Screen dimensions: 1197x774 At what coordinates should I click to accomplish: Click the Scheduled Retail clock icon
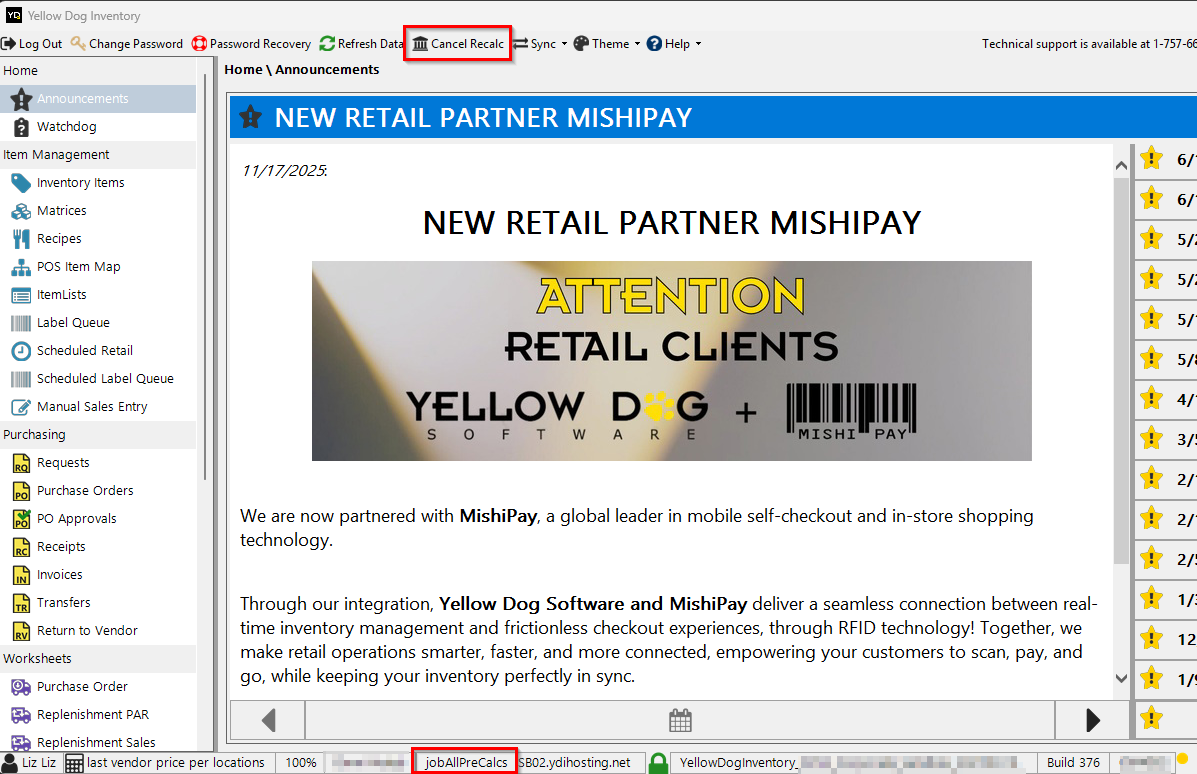21,351
